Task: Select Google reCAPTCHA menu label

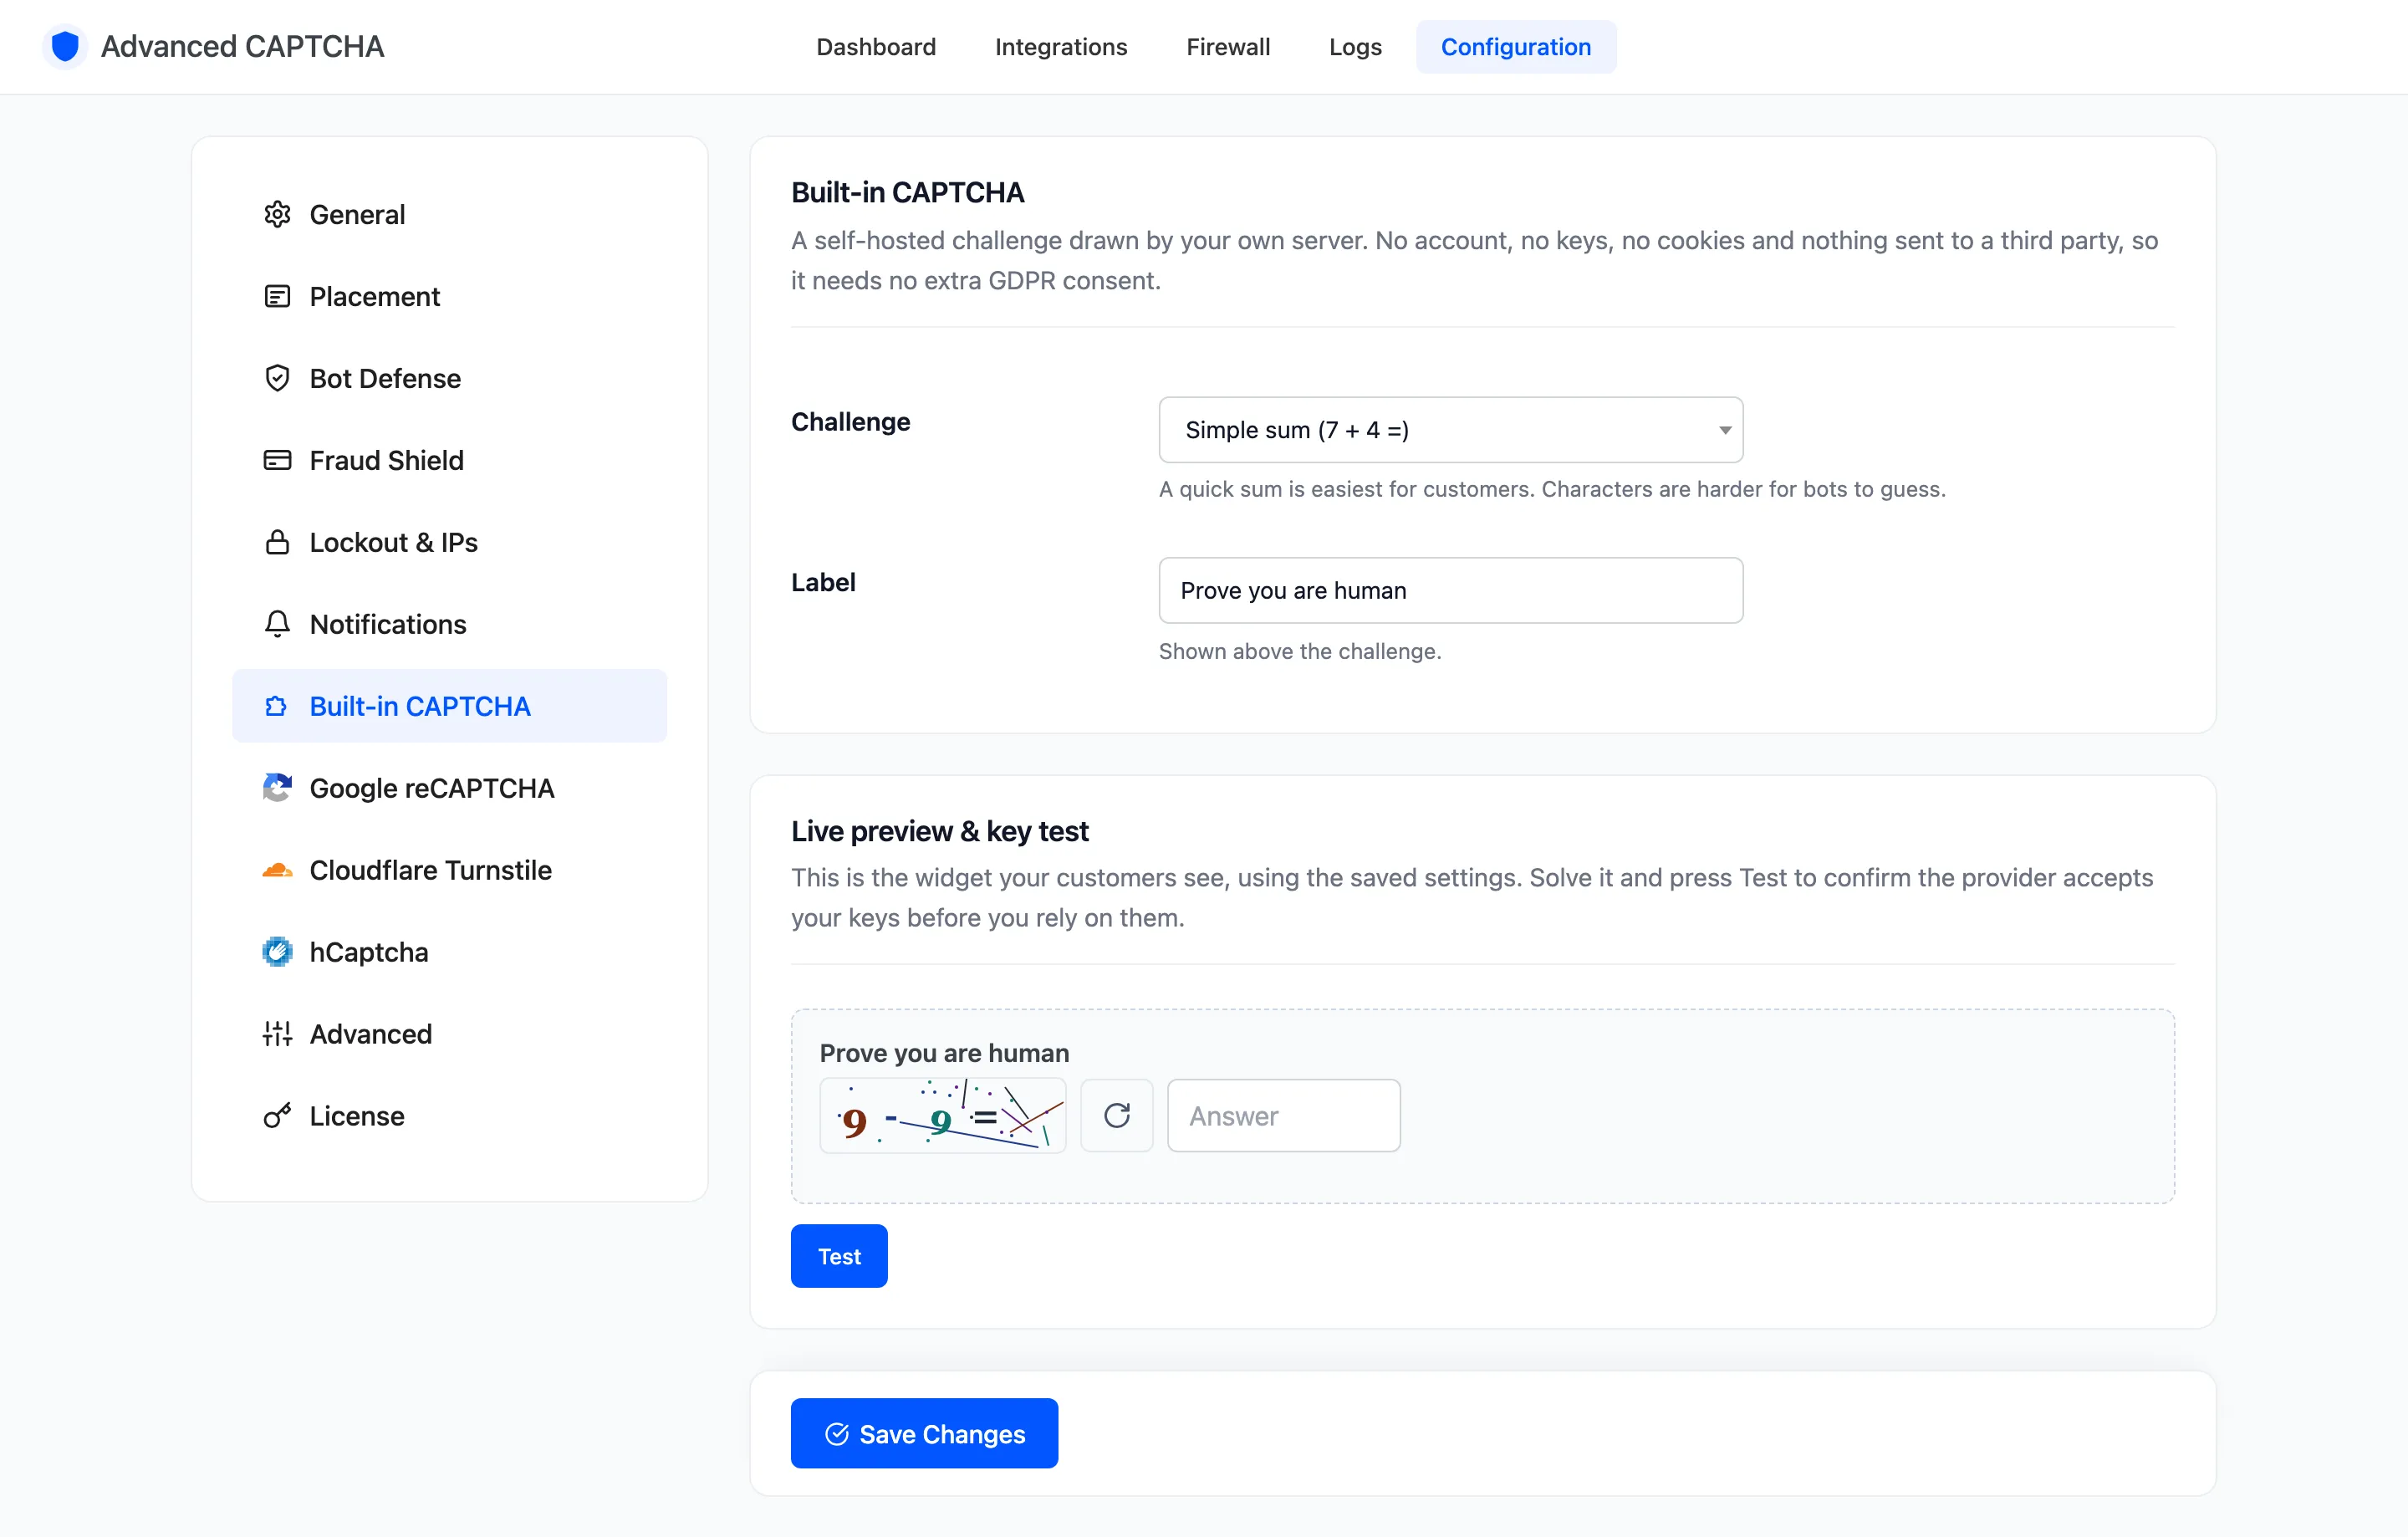Action: tap(432, 788)
